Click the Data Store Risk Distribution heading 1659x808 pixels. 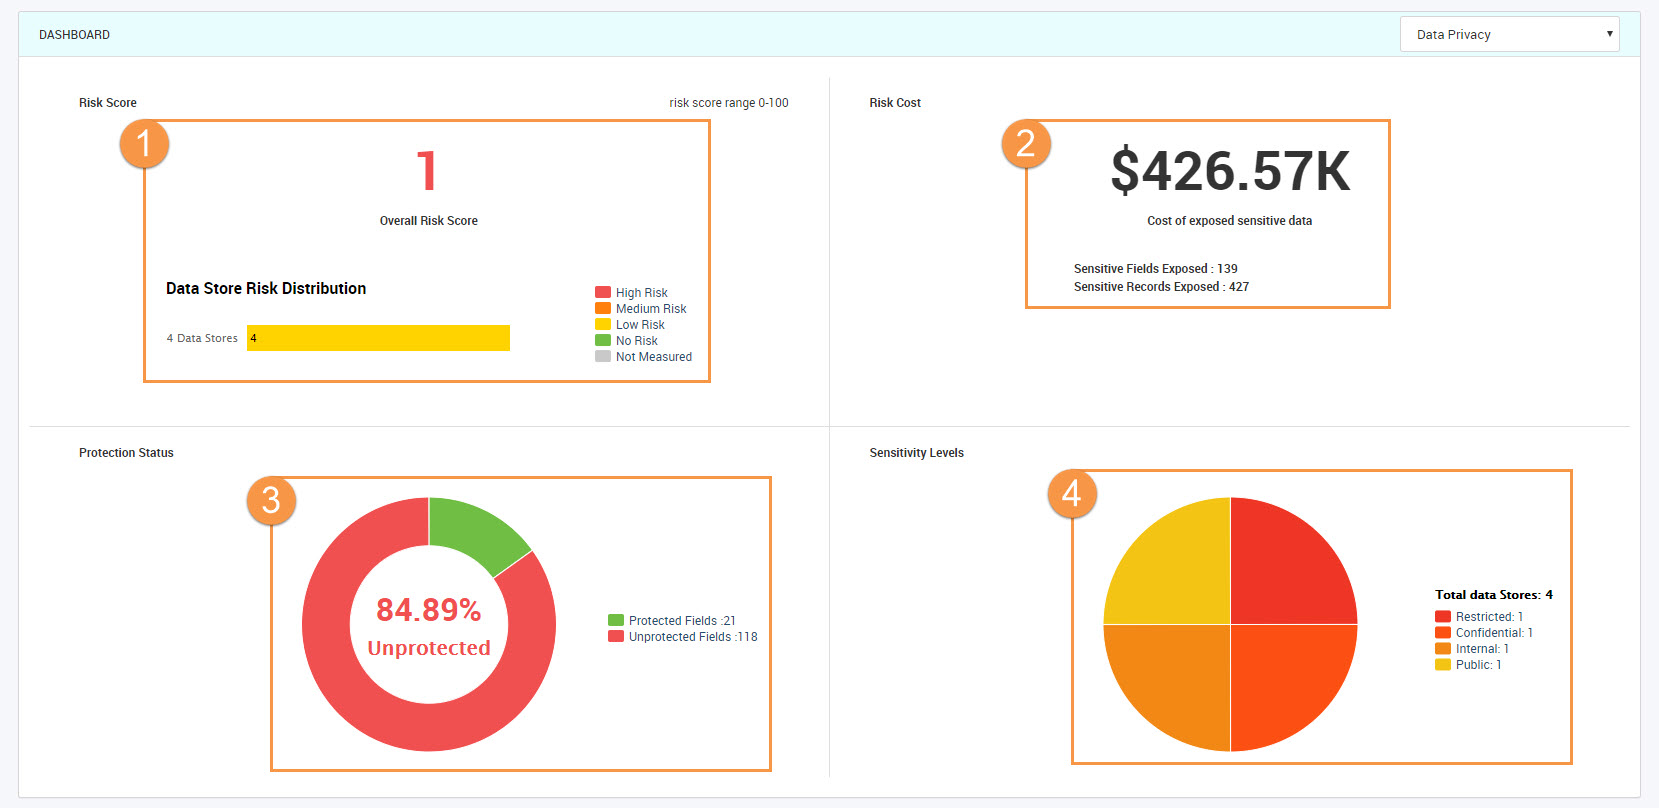pos(266,288)
